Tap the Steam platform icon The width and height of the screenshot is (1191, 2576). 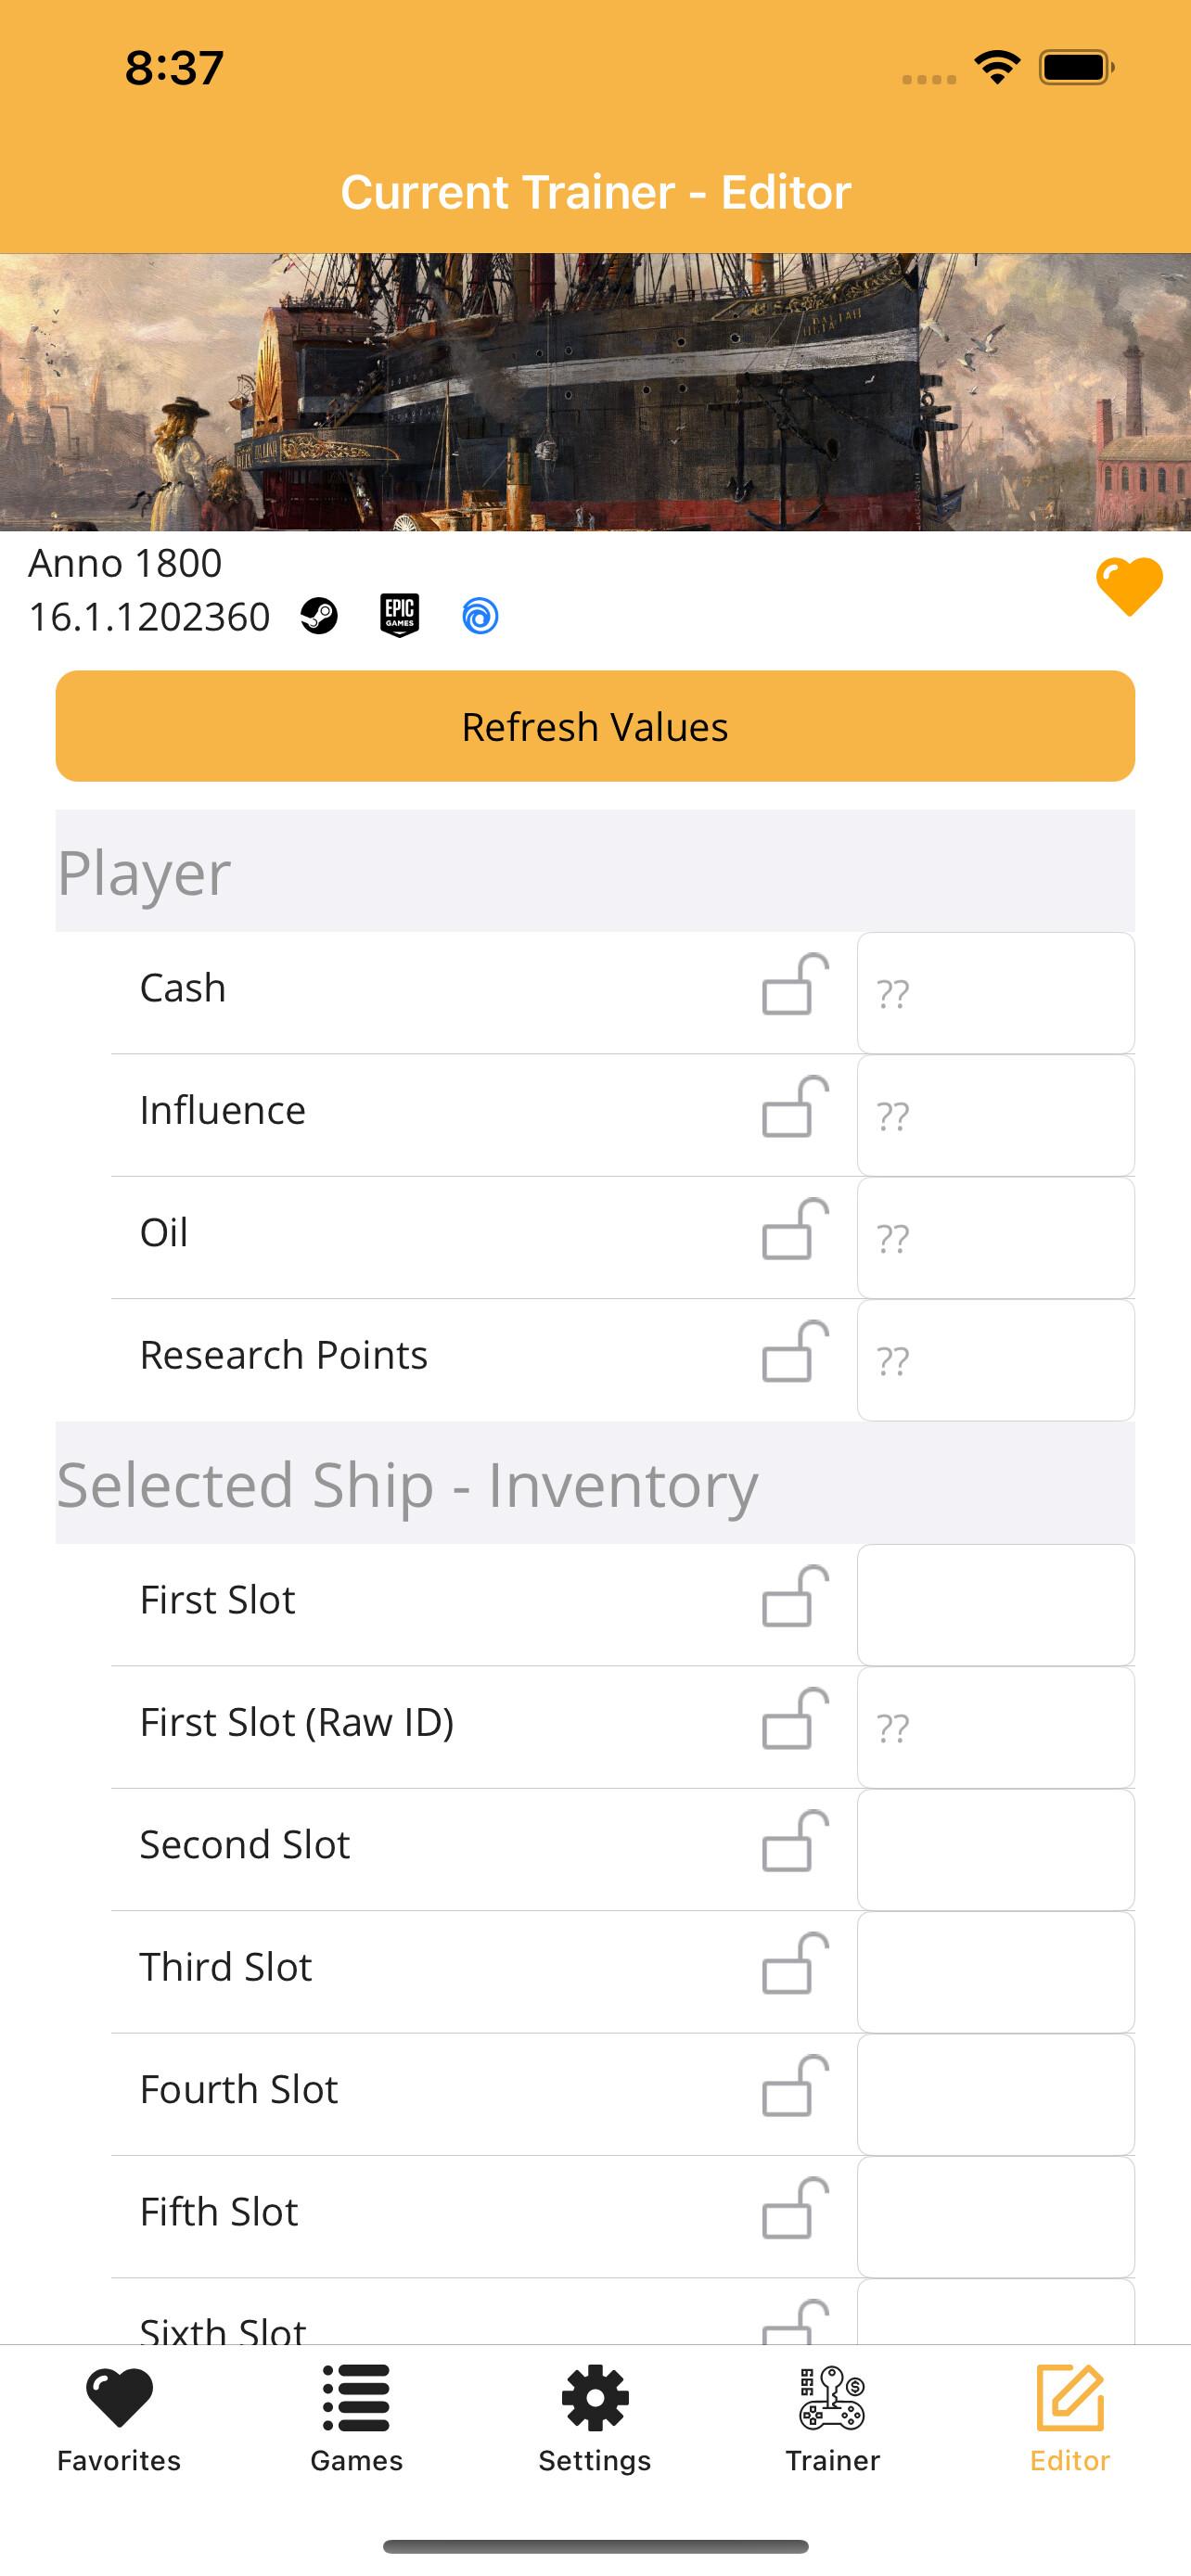tap(319, 616)
